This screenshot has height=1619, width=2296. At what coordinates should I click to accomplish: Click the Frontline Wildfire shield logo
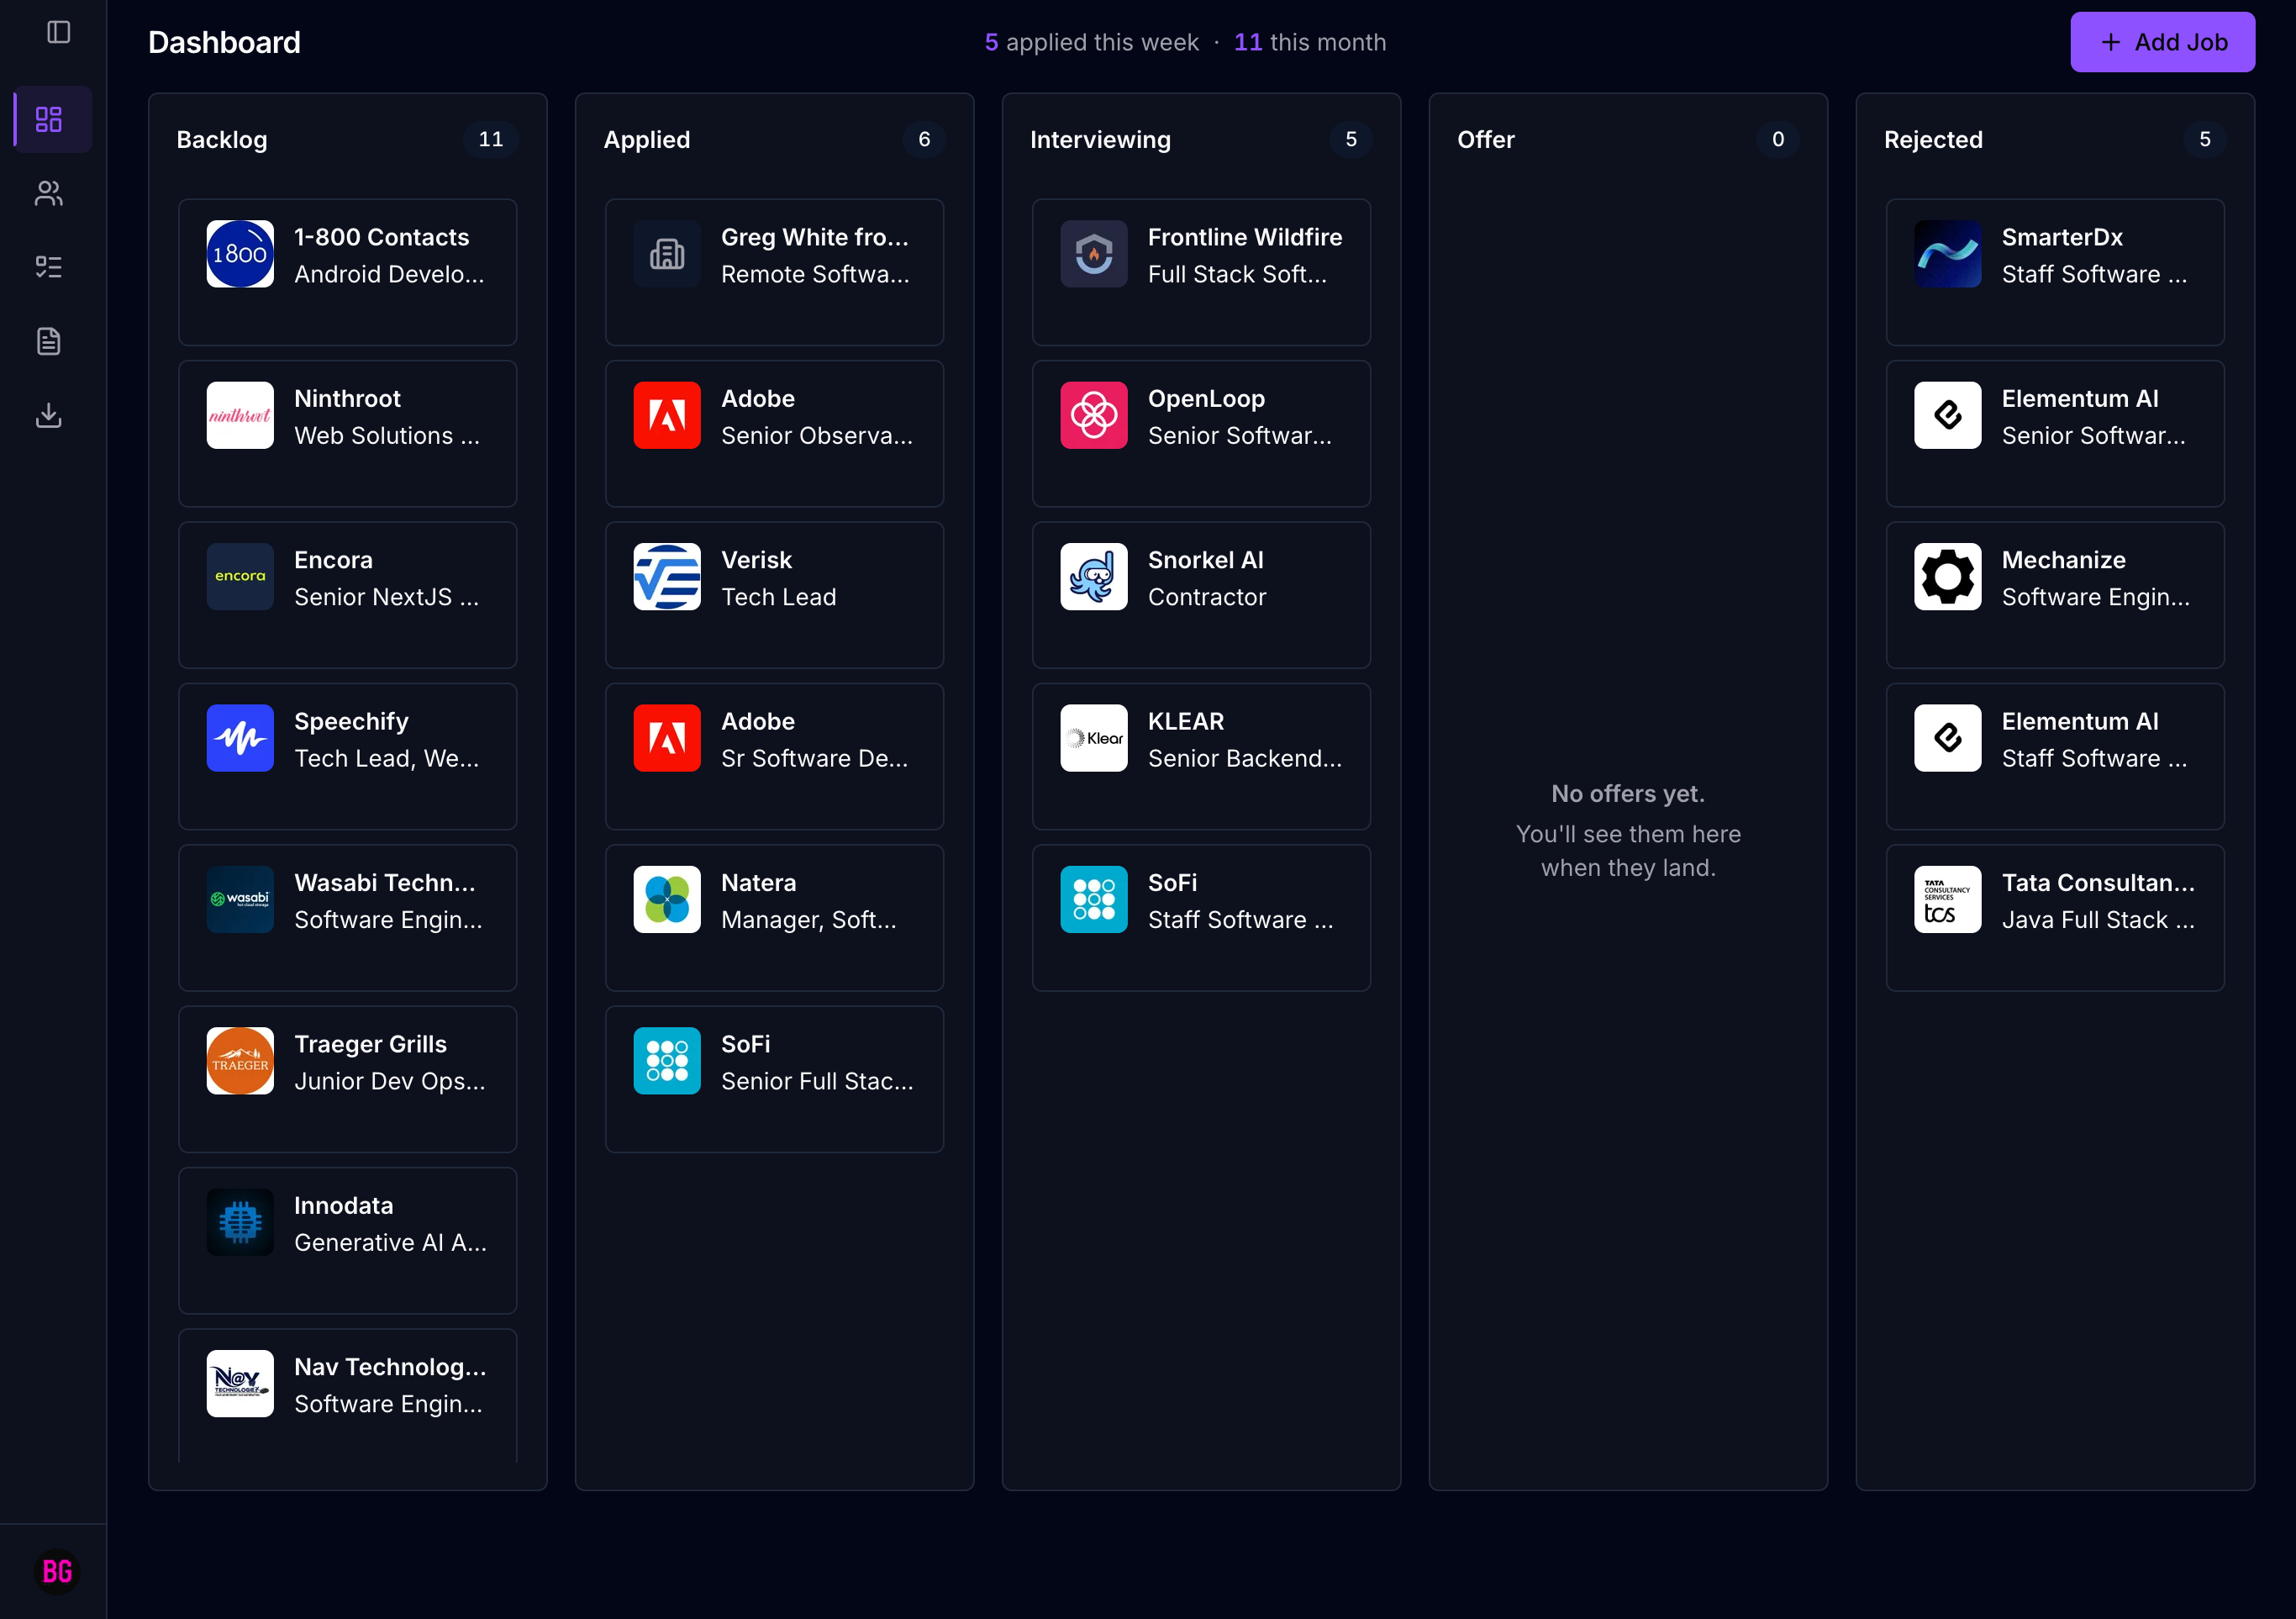(1094, 254)
